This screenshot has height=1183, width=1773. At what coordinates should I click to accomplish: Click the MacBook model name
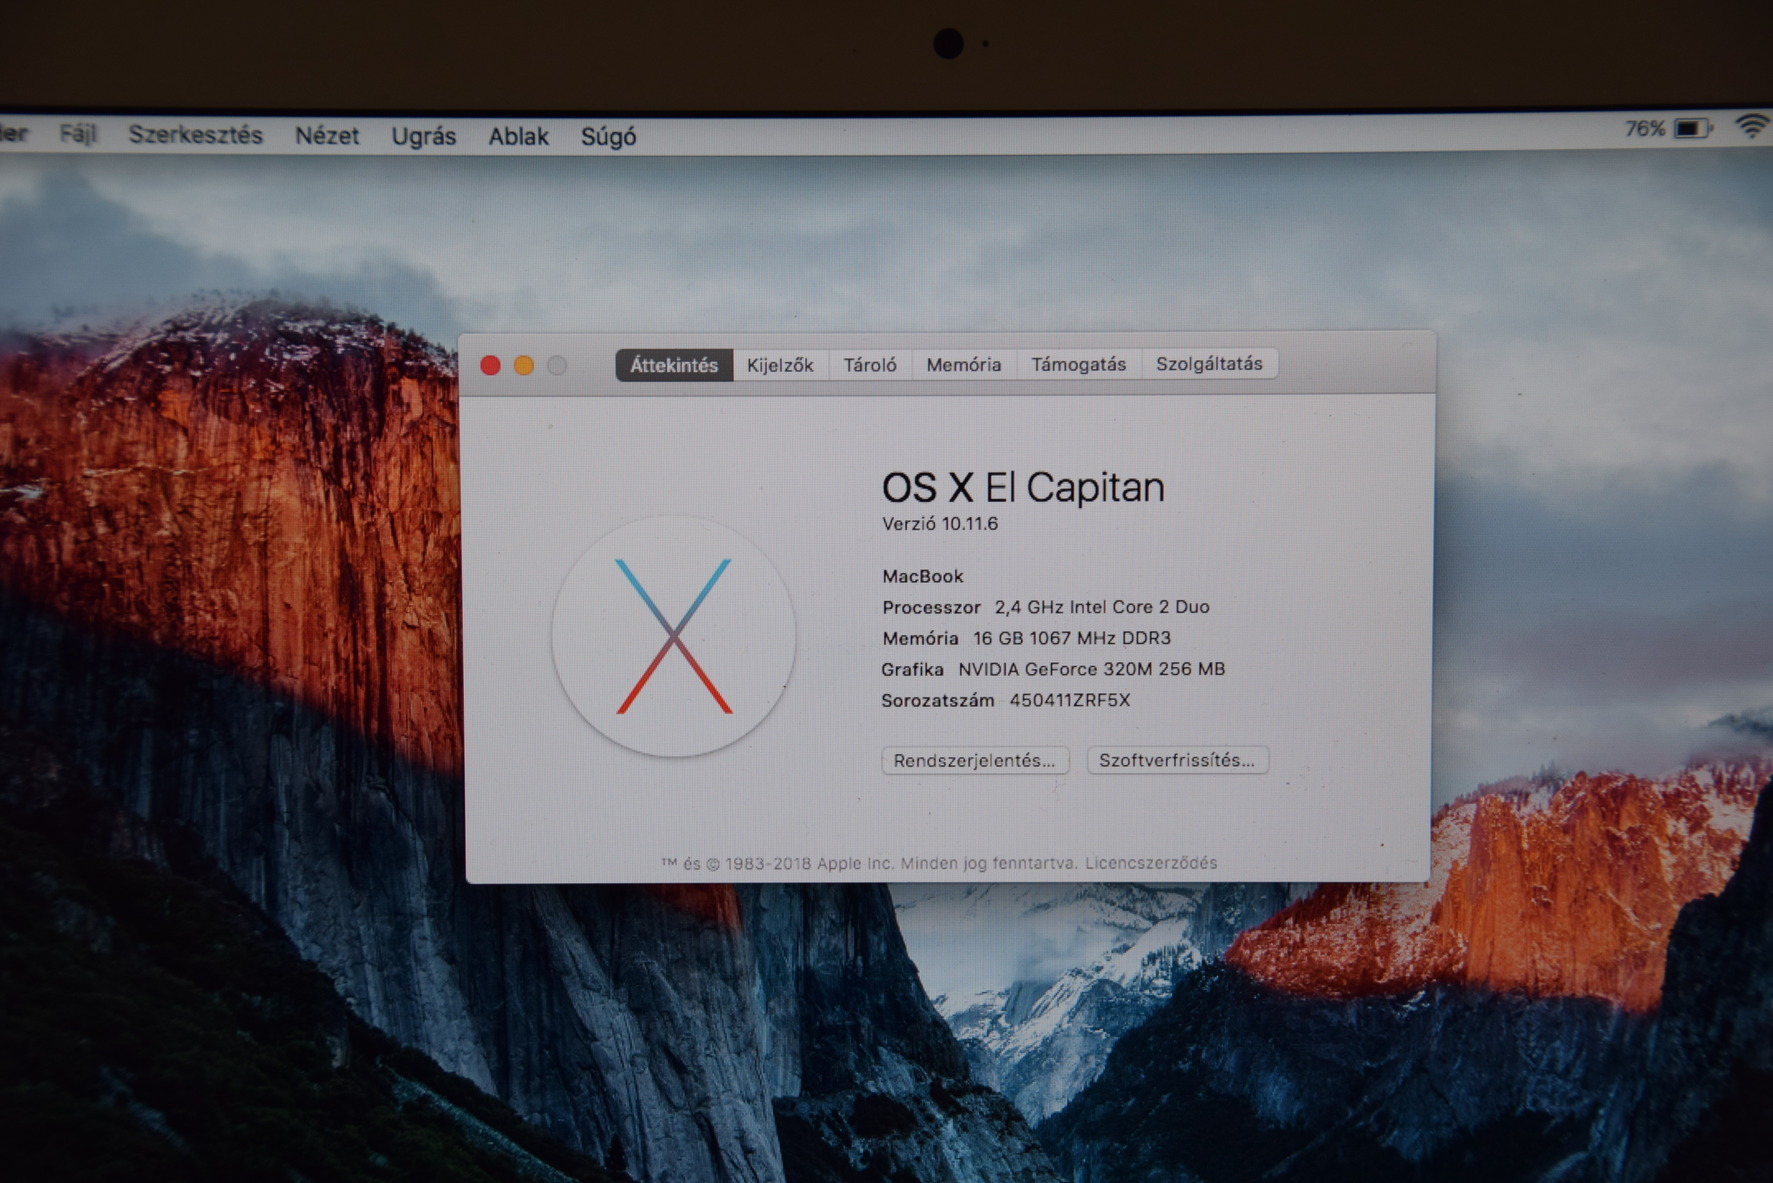tap(923, 576)
